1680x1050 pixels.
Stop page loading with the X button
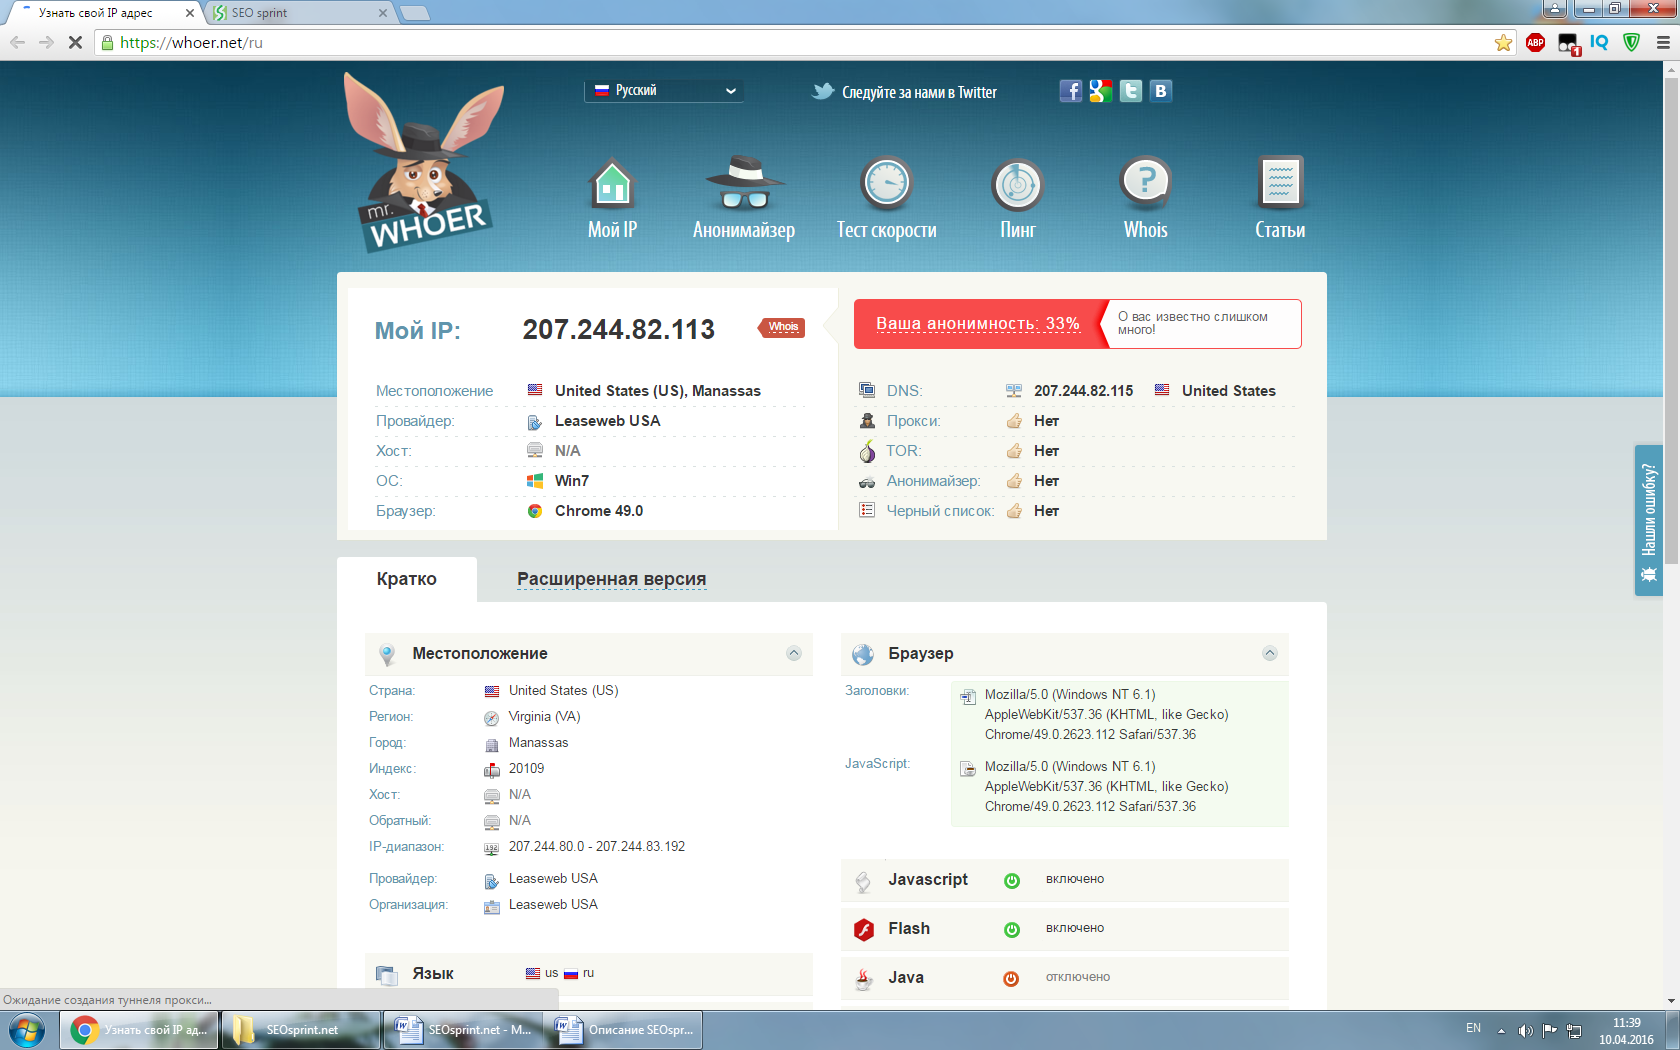75,42
